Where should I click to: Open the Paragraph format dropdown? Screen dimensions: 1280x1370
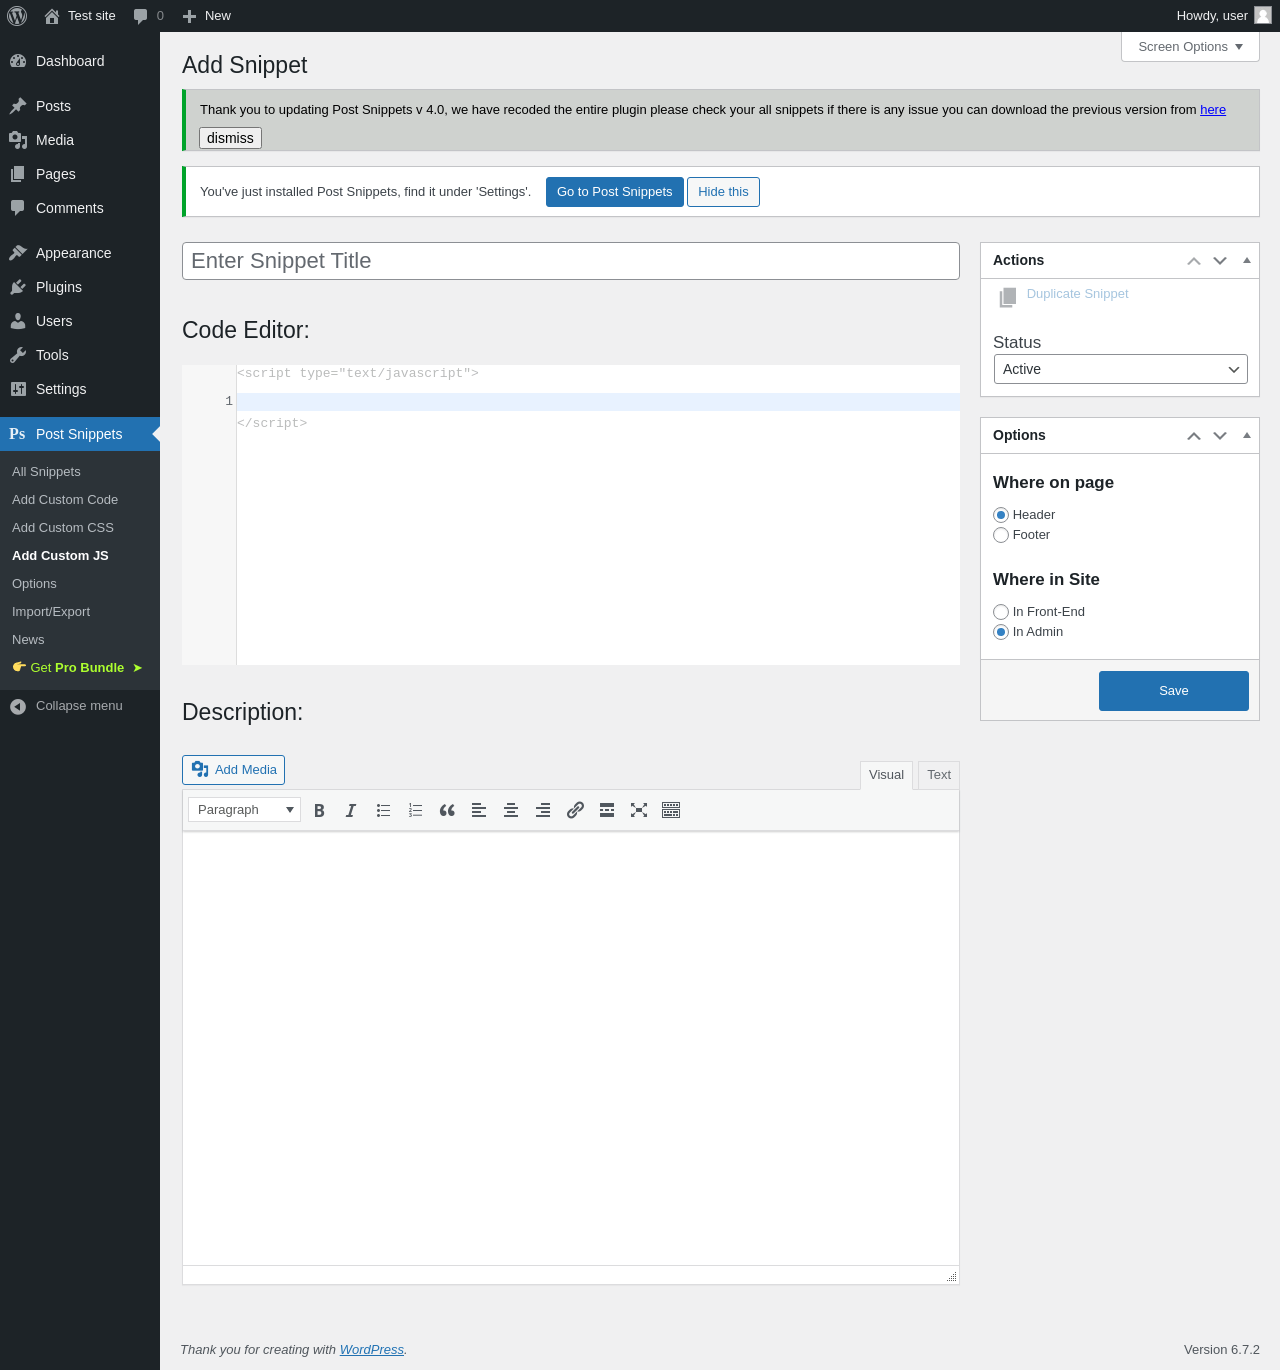(x=244, y=810)
